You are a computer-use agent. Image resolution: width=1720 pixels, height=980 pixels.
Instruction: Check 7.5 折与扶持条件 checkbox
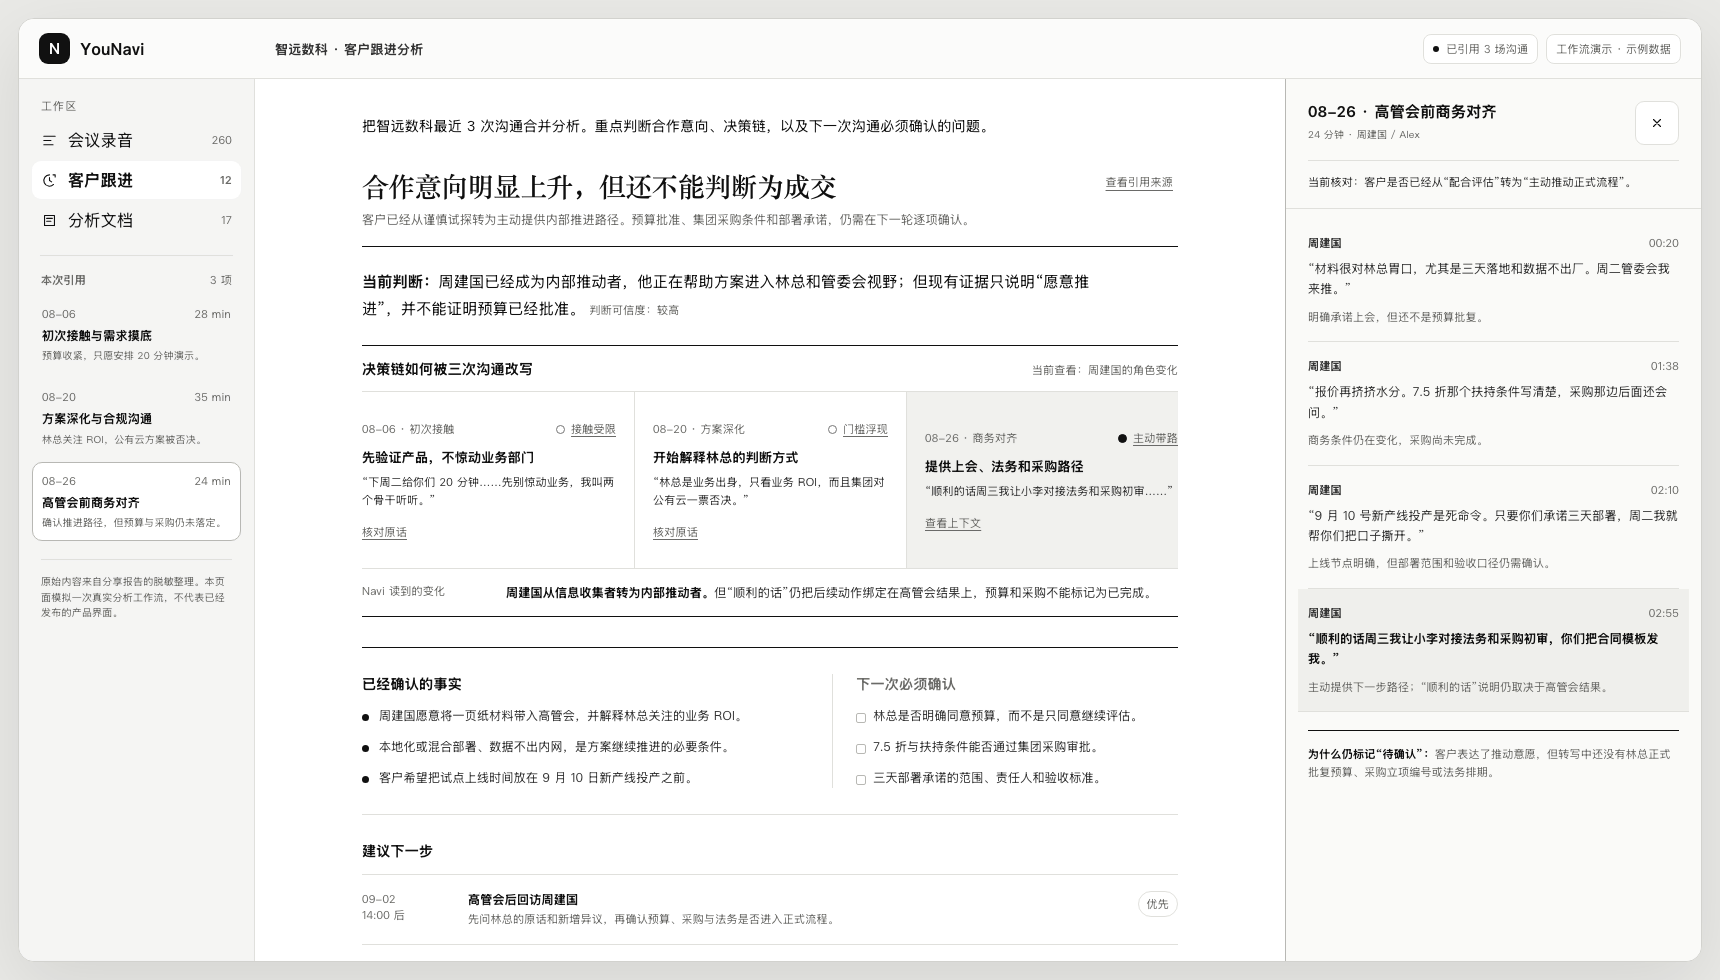click(861, 748)
